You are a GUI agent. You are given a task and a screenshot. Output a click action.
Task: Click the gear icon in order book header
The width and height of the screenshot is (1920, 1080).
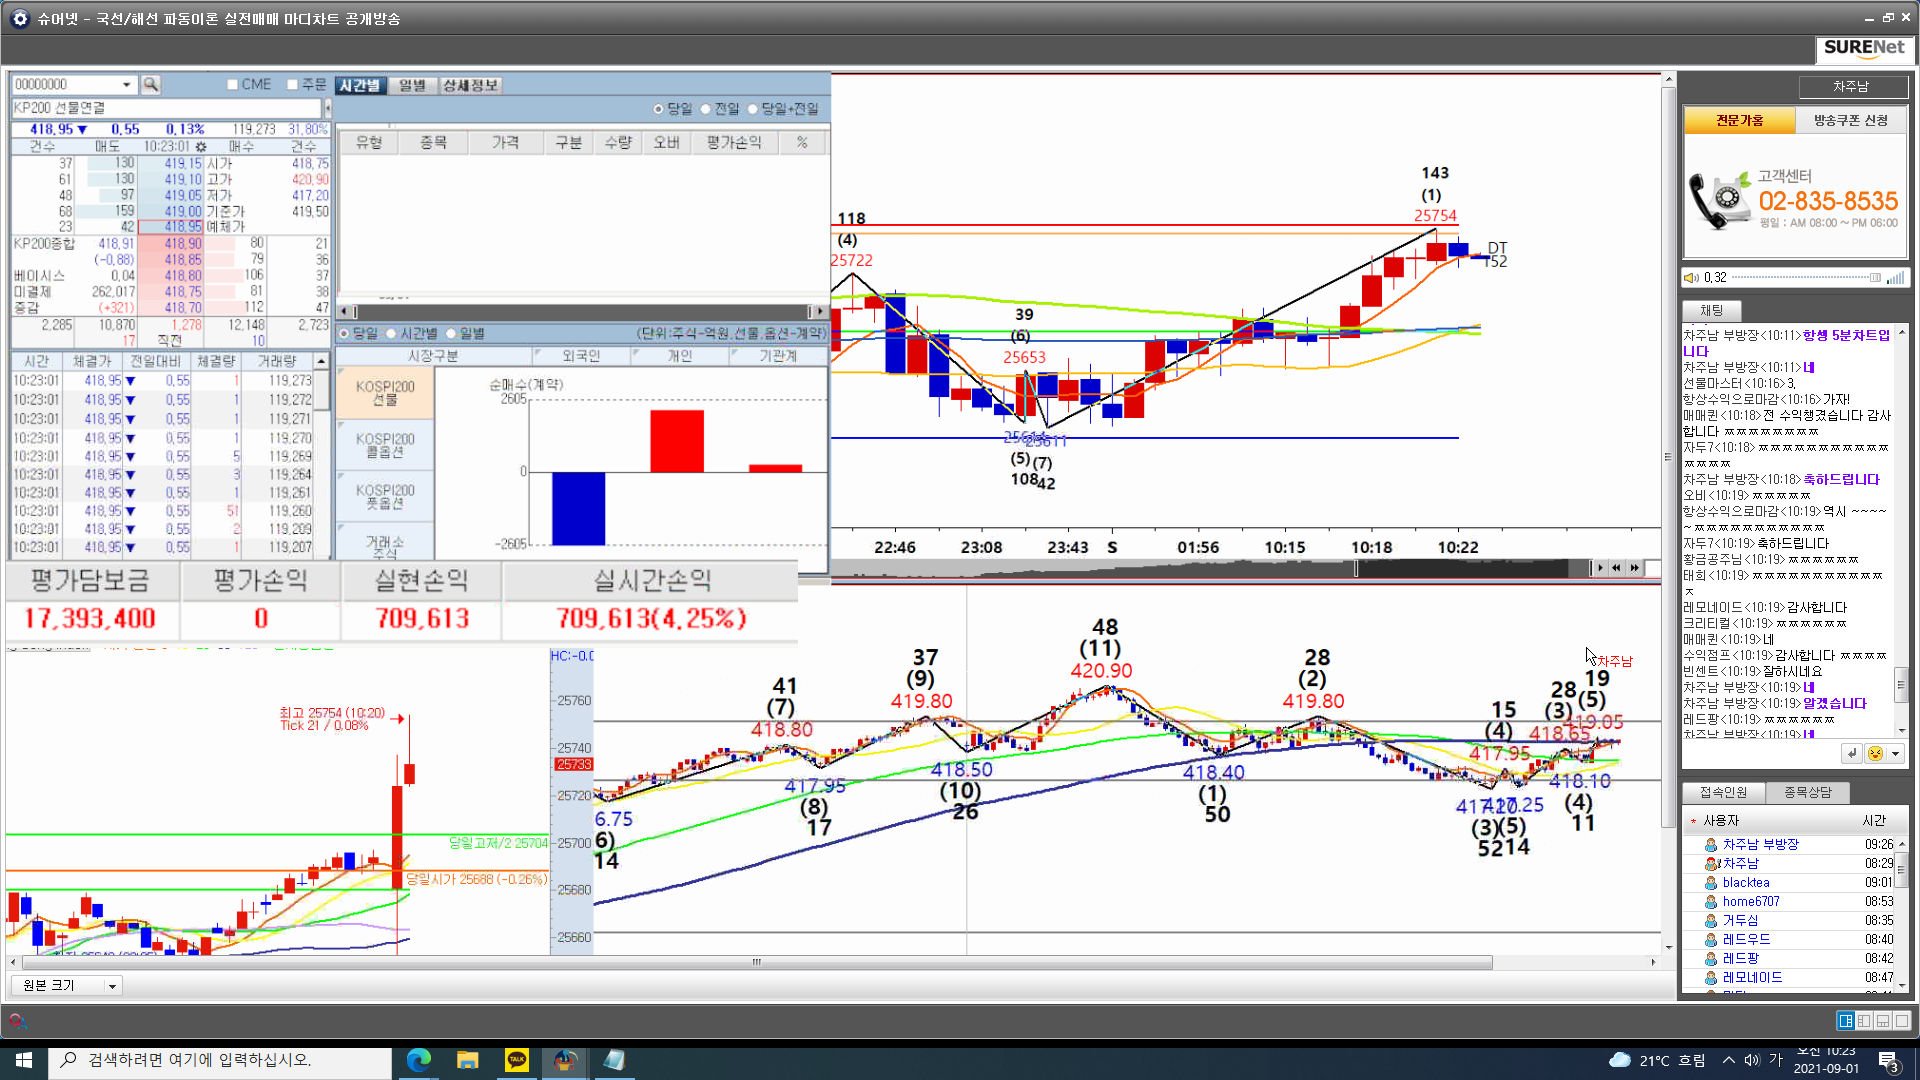click(x=201, y=146)
